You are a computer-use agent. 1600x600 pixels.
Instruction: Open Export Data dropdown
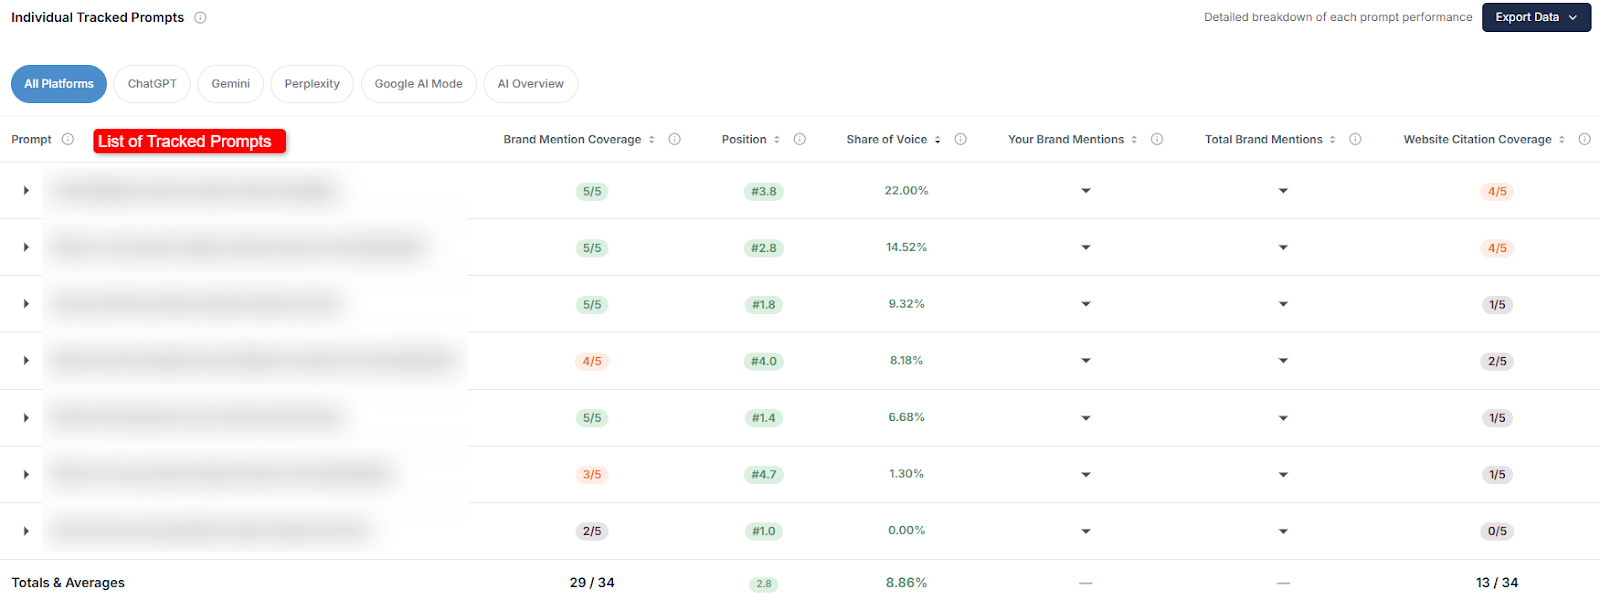[1536, 17]
